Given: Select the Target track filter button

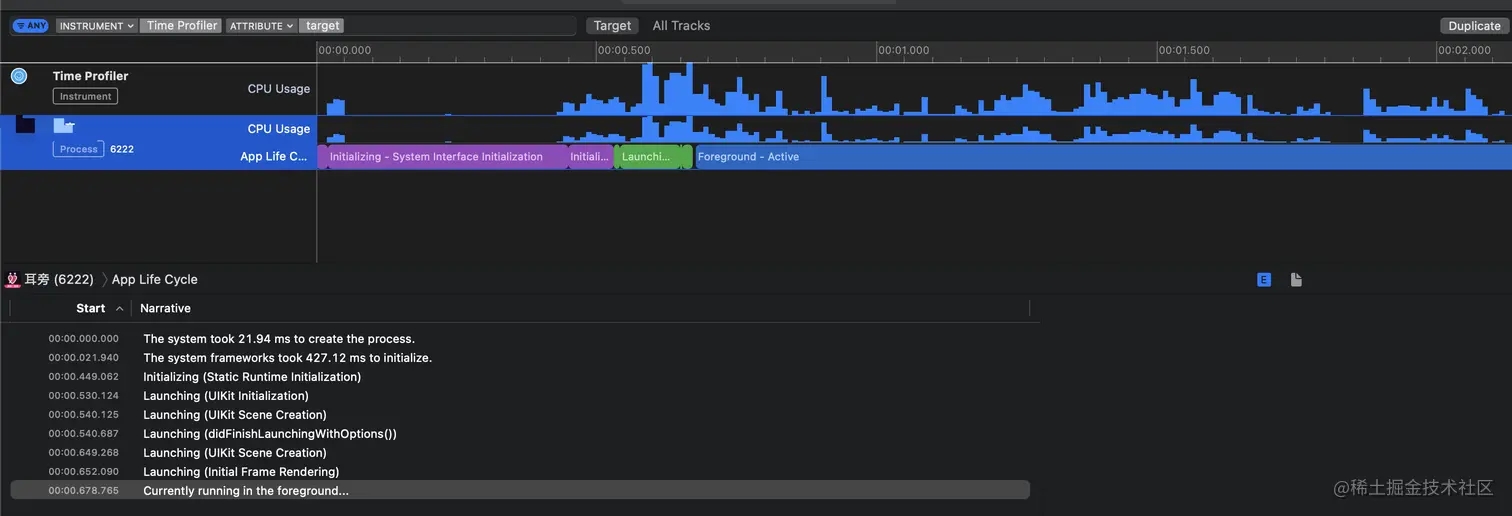Looking at the screenshot, I should point(612,26).
